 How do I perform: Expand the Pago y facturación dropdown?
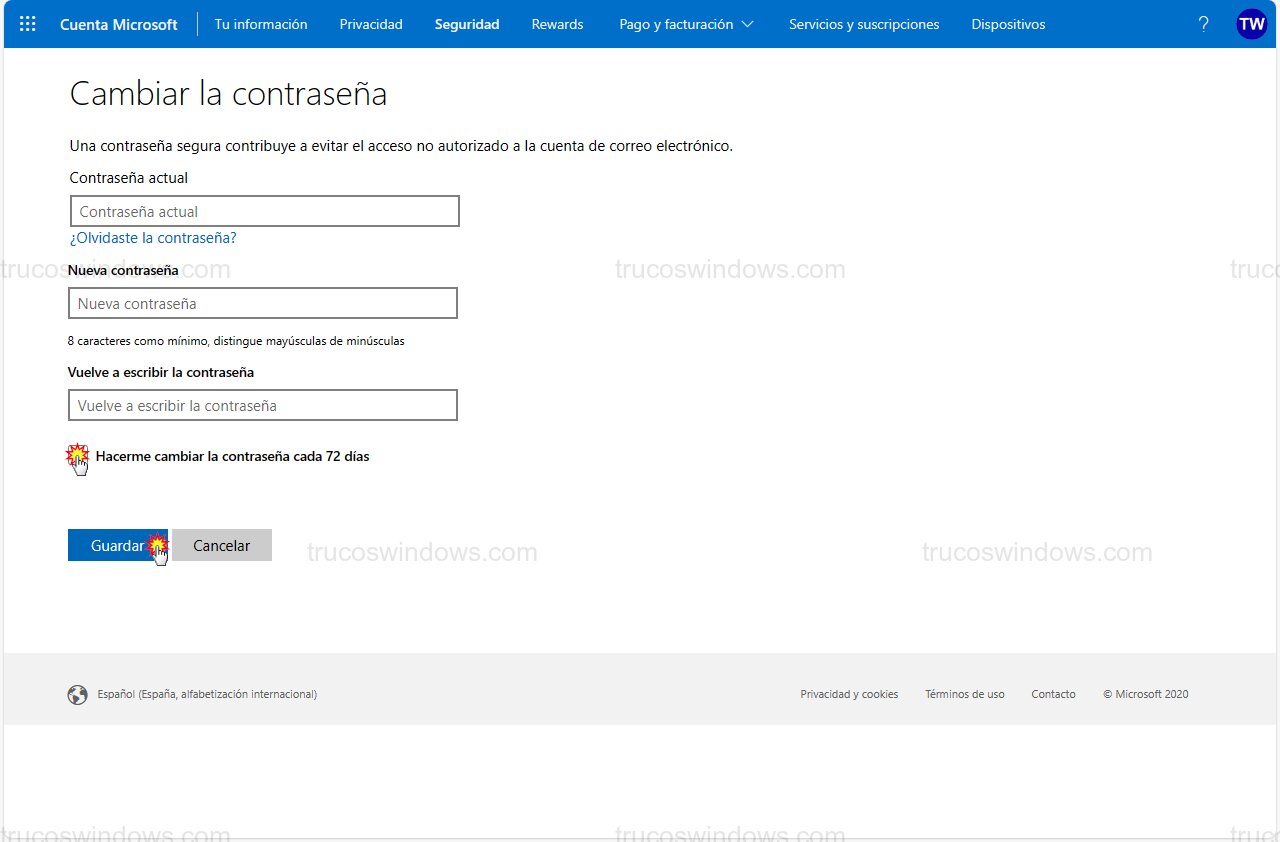[x=686, y=24]
